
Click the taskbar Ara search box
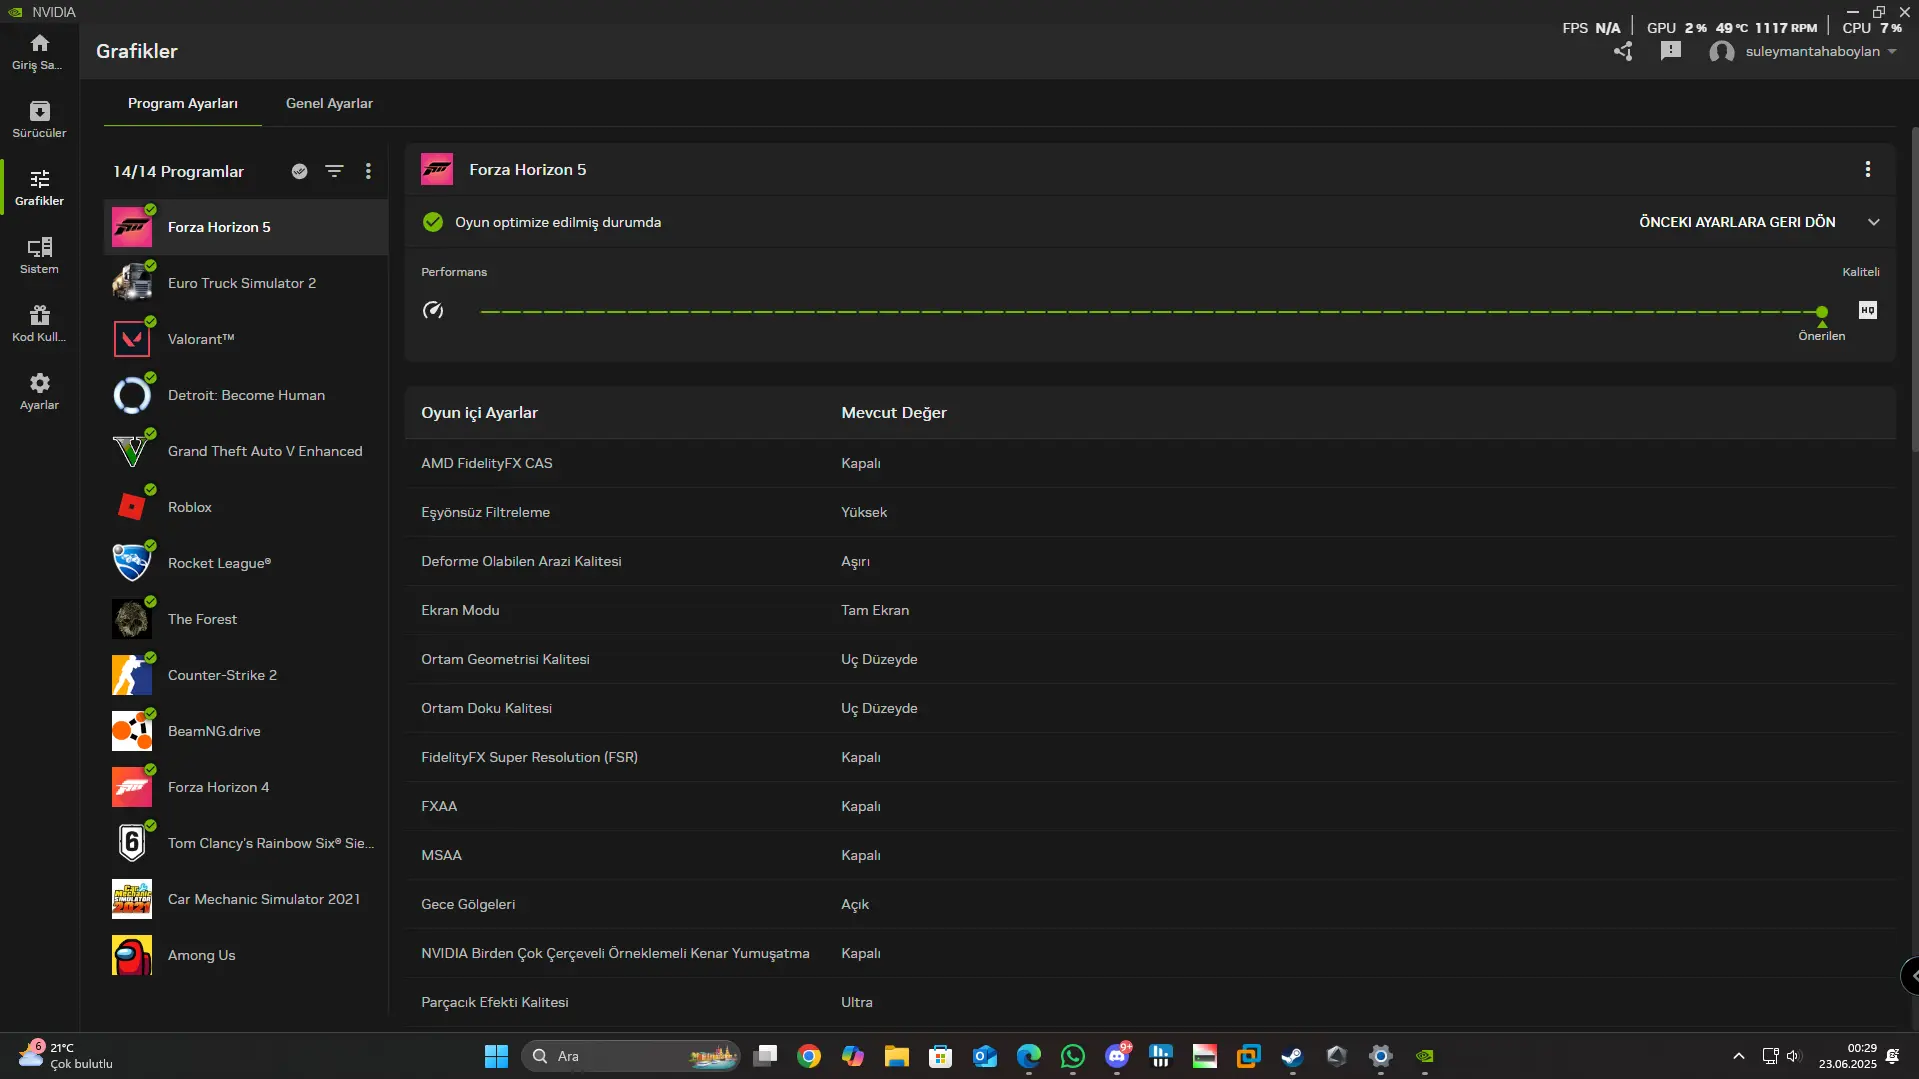[x=630, y=1056]
